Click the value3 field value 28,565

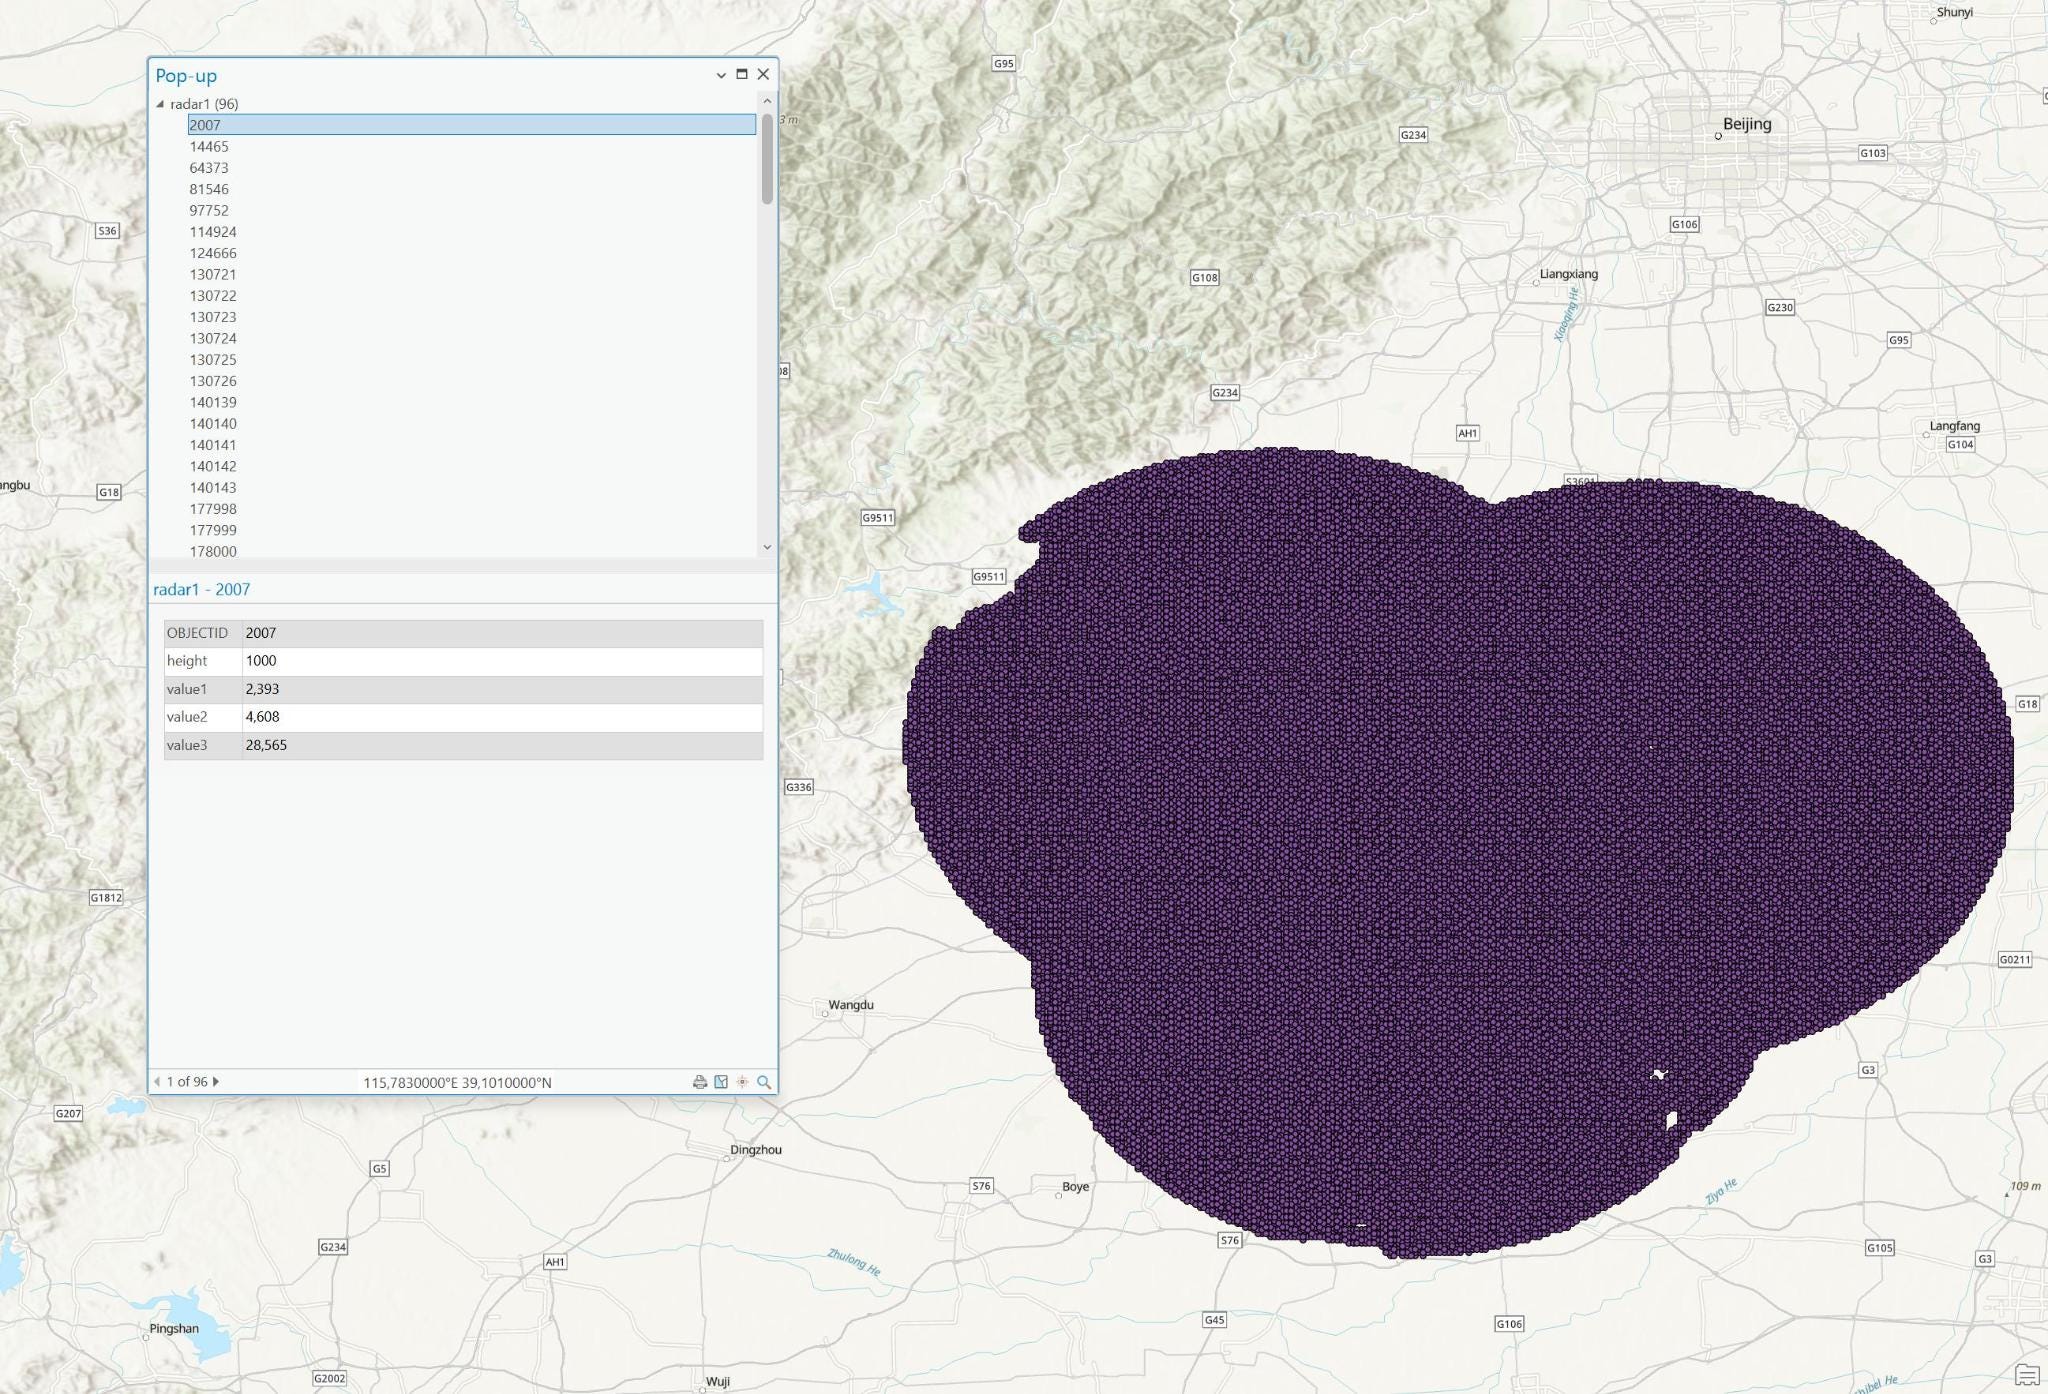(266, 746)
